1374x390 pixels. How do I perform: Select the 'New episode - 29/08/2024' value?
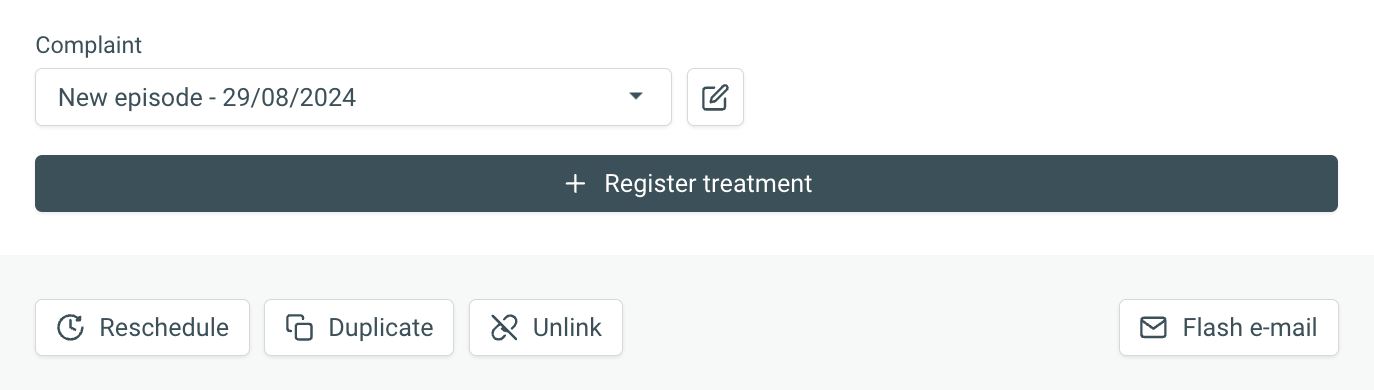(207, 98)
